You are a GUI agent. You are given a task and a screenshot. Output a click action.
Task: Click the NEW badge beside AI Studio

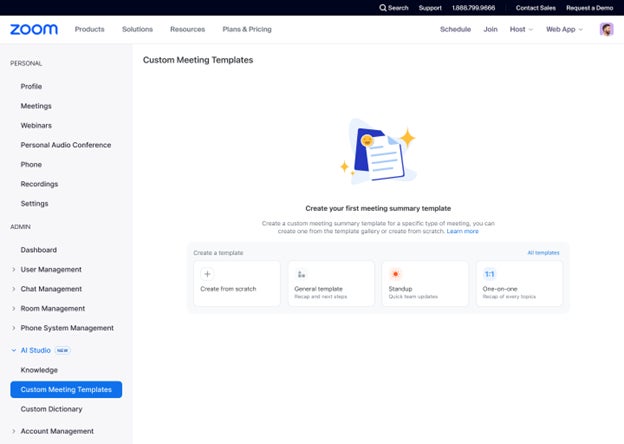coord(62,351)
